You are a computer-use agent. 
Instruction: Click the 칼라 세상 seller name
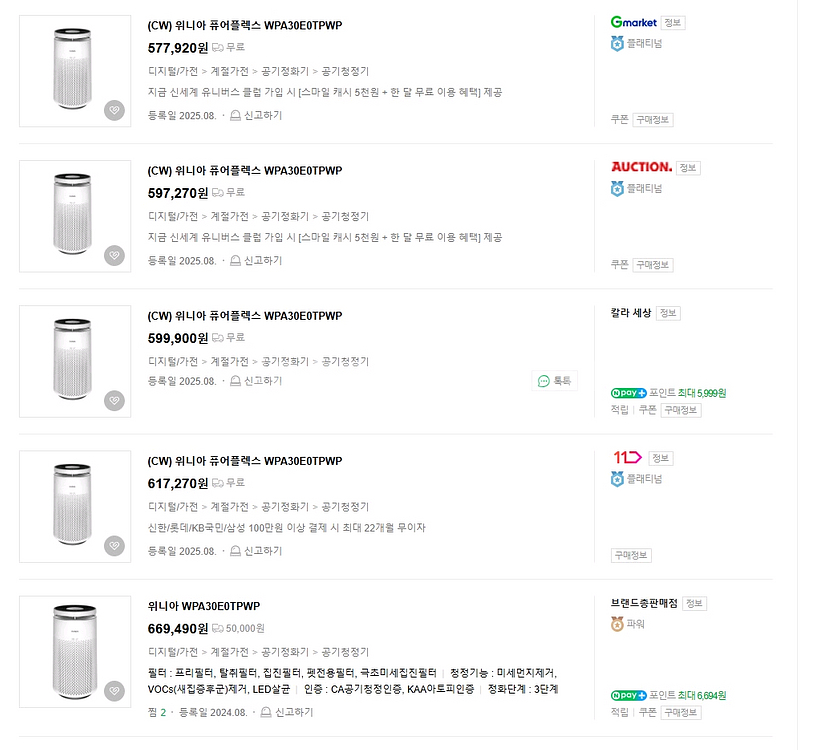[x=631, y=313]
